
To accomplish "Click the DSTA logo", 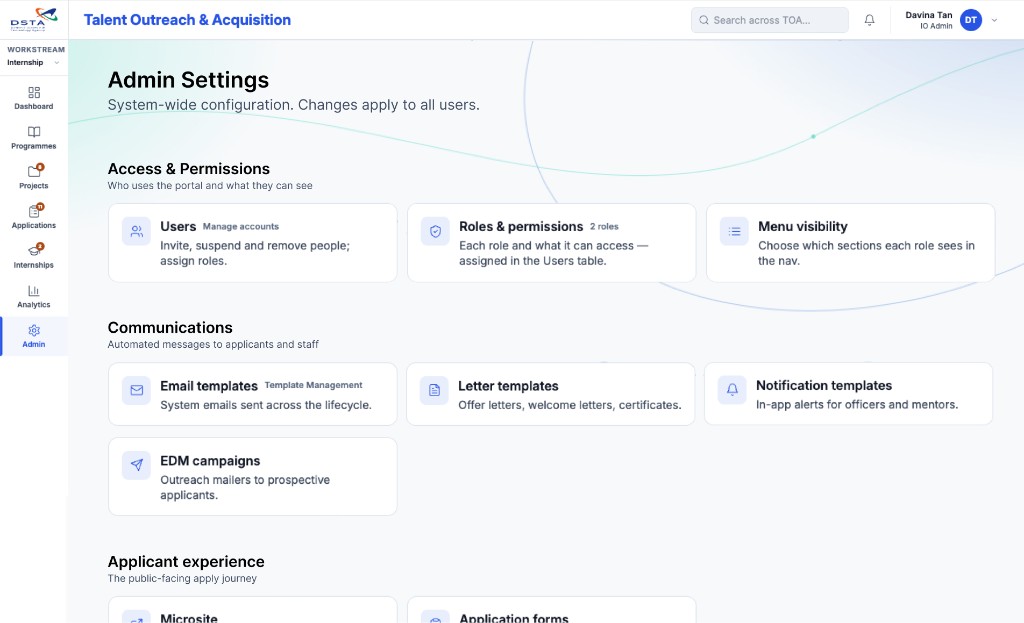I will pos(34,20).
